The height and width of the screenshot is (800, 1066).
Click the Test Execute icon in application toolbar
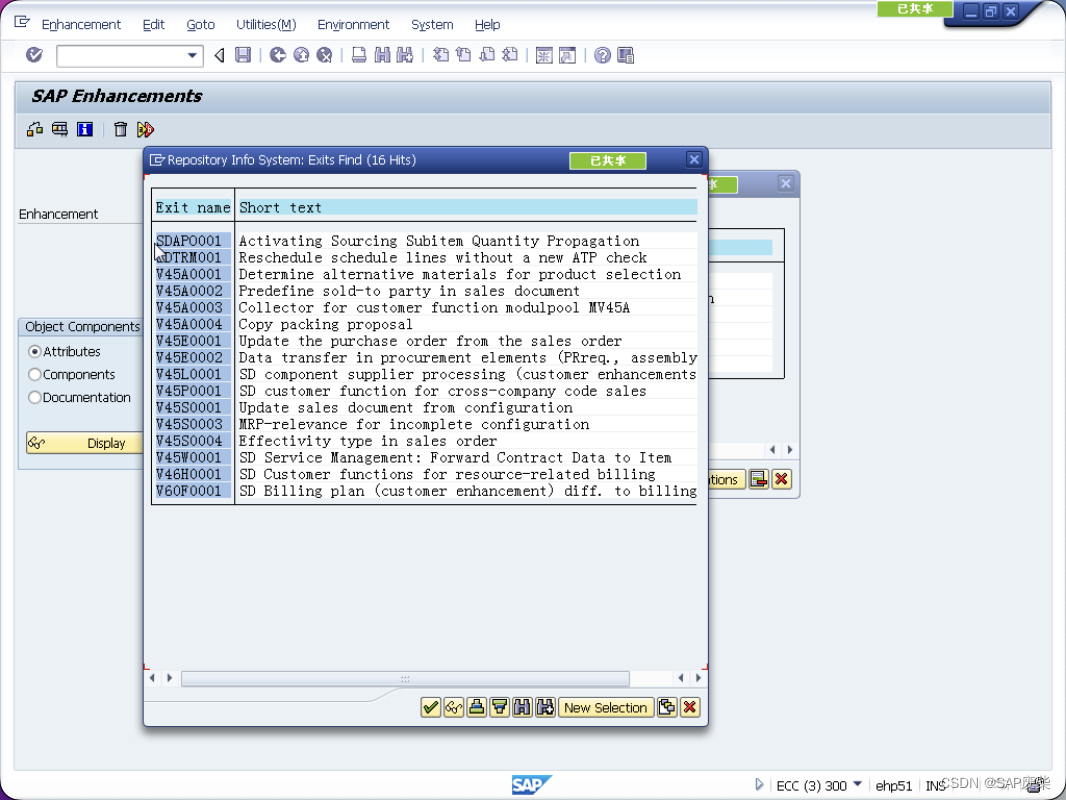(145, 129)
